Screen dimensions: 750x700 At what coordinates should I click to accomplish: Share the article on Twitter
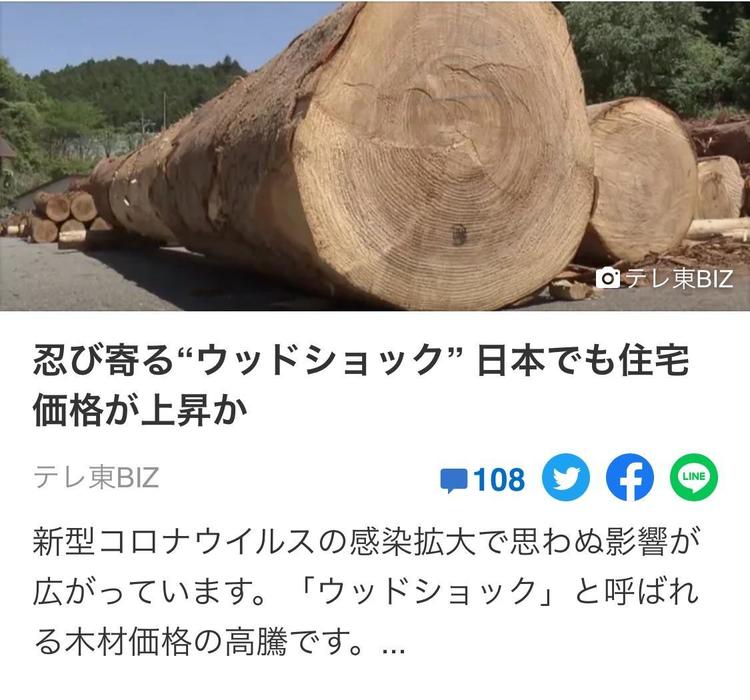[566, 478]
